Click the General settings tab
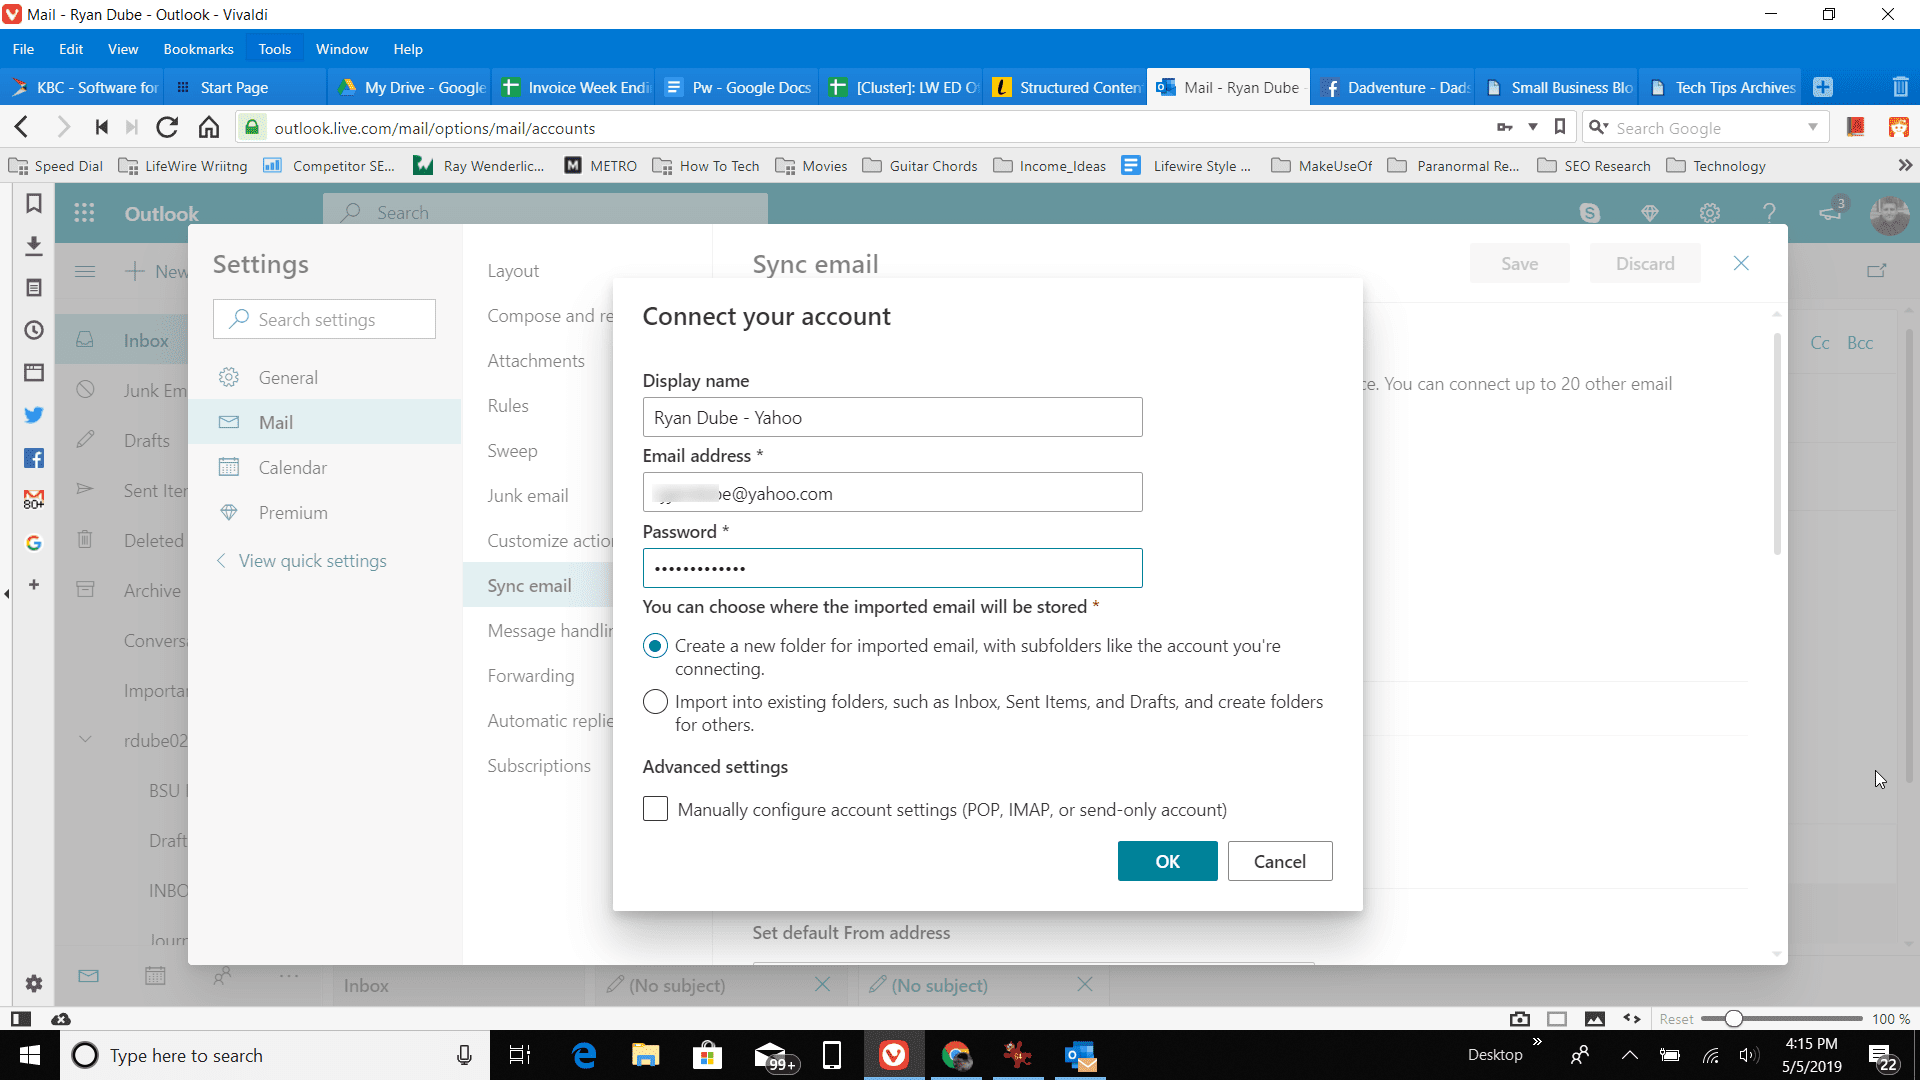 tap(287, 376)
